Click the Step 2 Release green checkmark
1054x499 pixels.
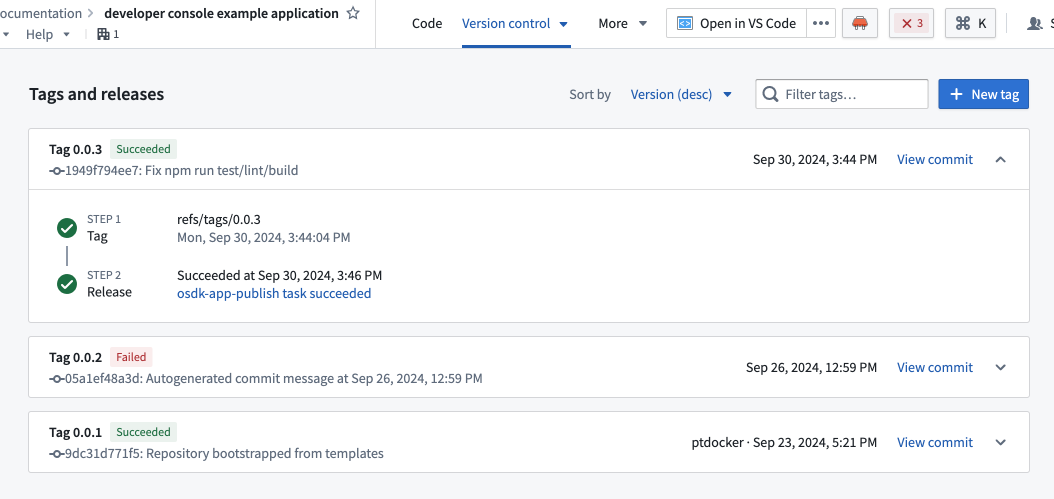[67, 284]
